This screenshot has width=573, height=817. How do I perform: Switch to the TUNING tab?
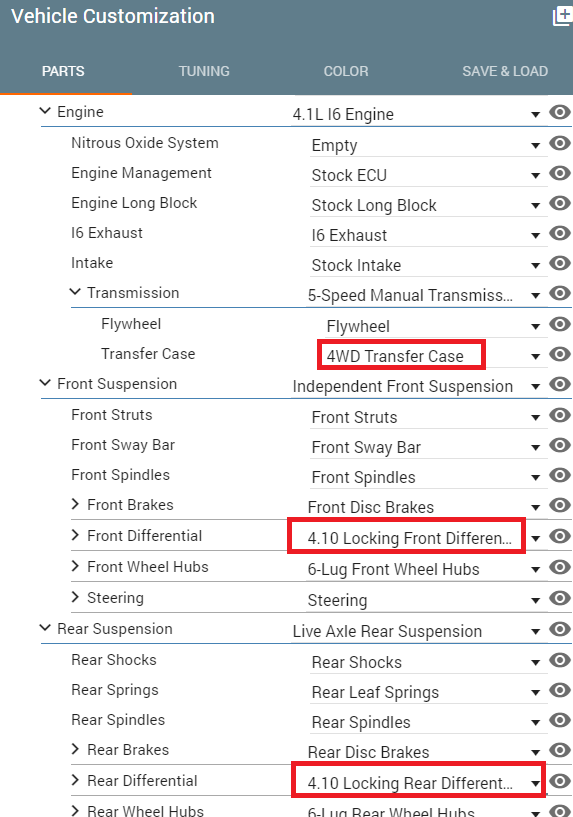coord(204,71)
